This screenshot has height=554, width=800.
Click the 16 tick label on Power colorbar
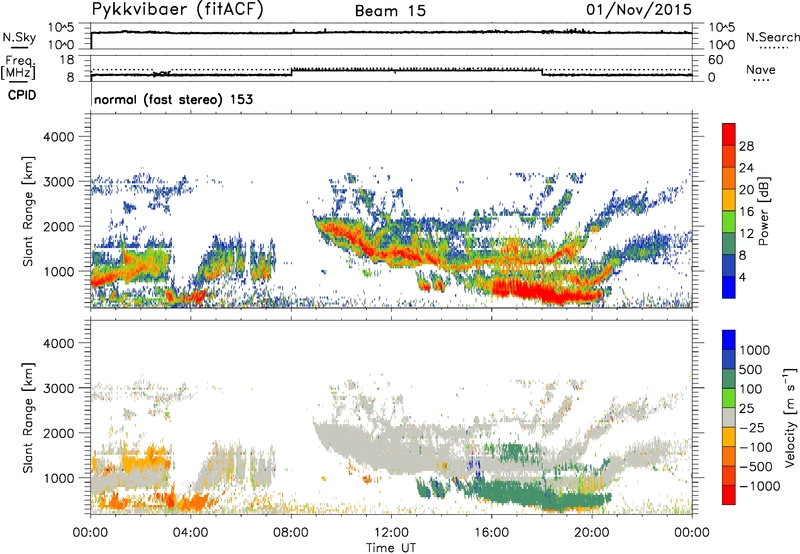pos(746,212)
